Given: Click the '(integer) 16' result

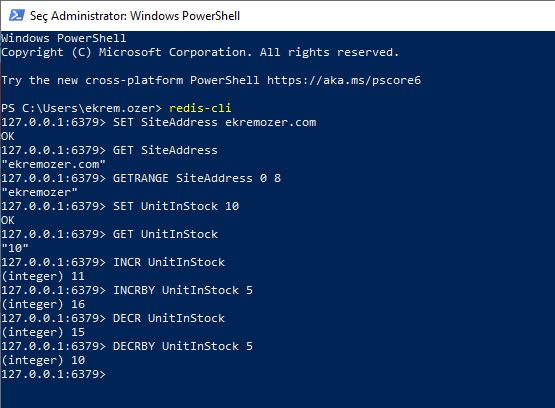Looking at the screenshot, I should pos(43,304).
